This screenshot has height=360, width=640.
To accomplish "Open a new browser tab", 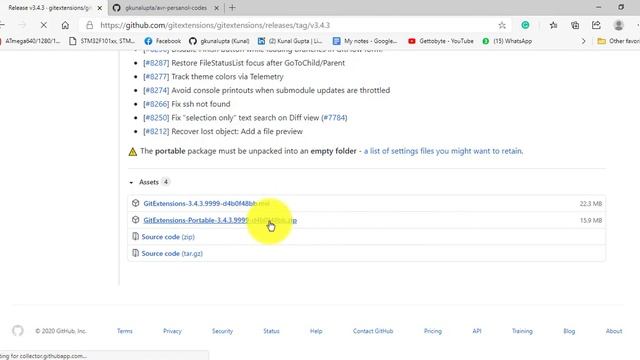I will coord(232,8).
